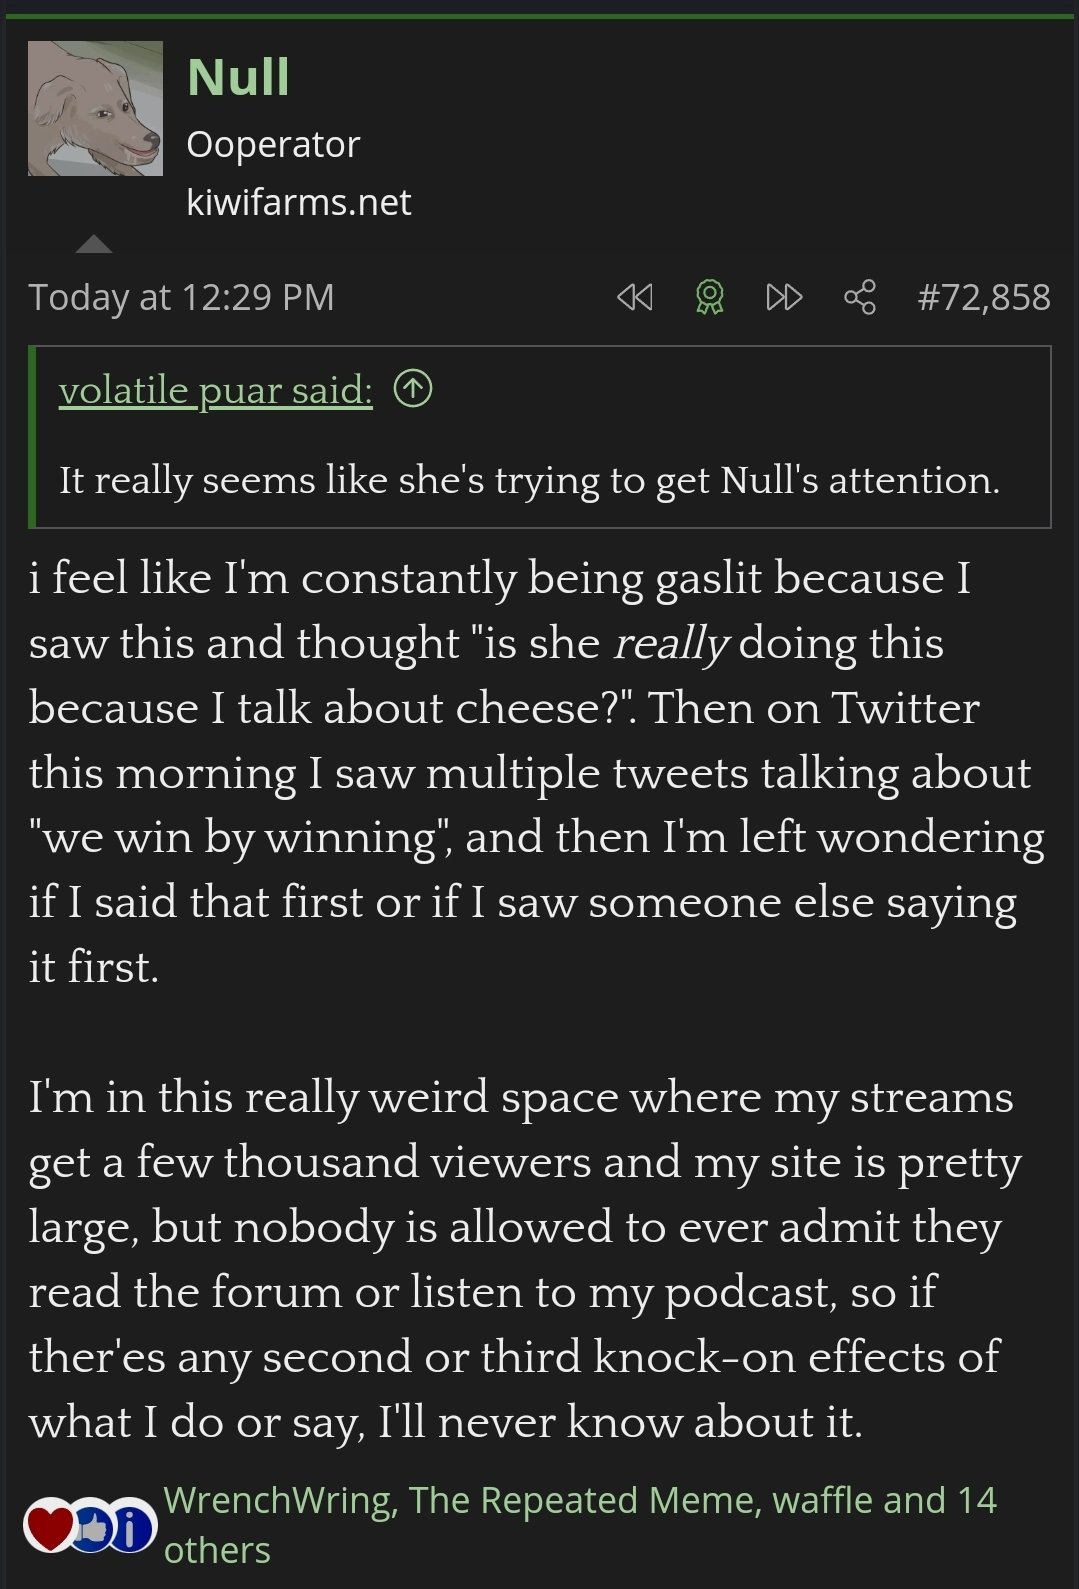Open the share post icon
Screen dimensions: 1079x1589
click(x=860, y=297)
